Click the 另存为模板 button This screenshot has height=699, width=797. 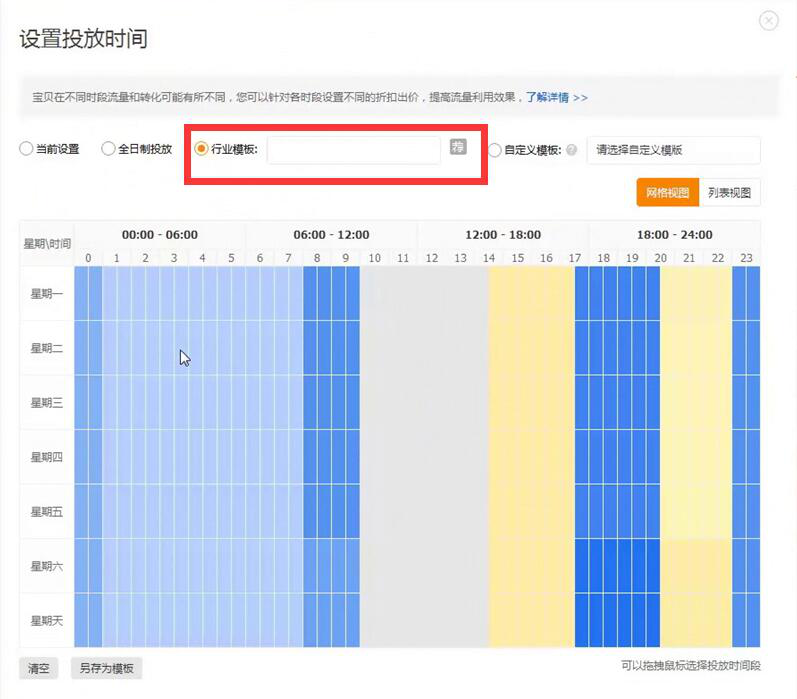click(x=106, y=669)
